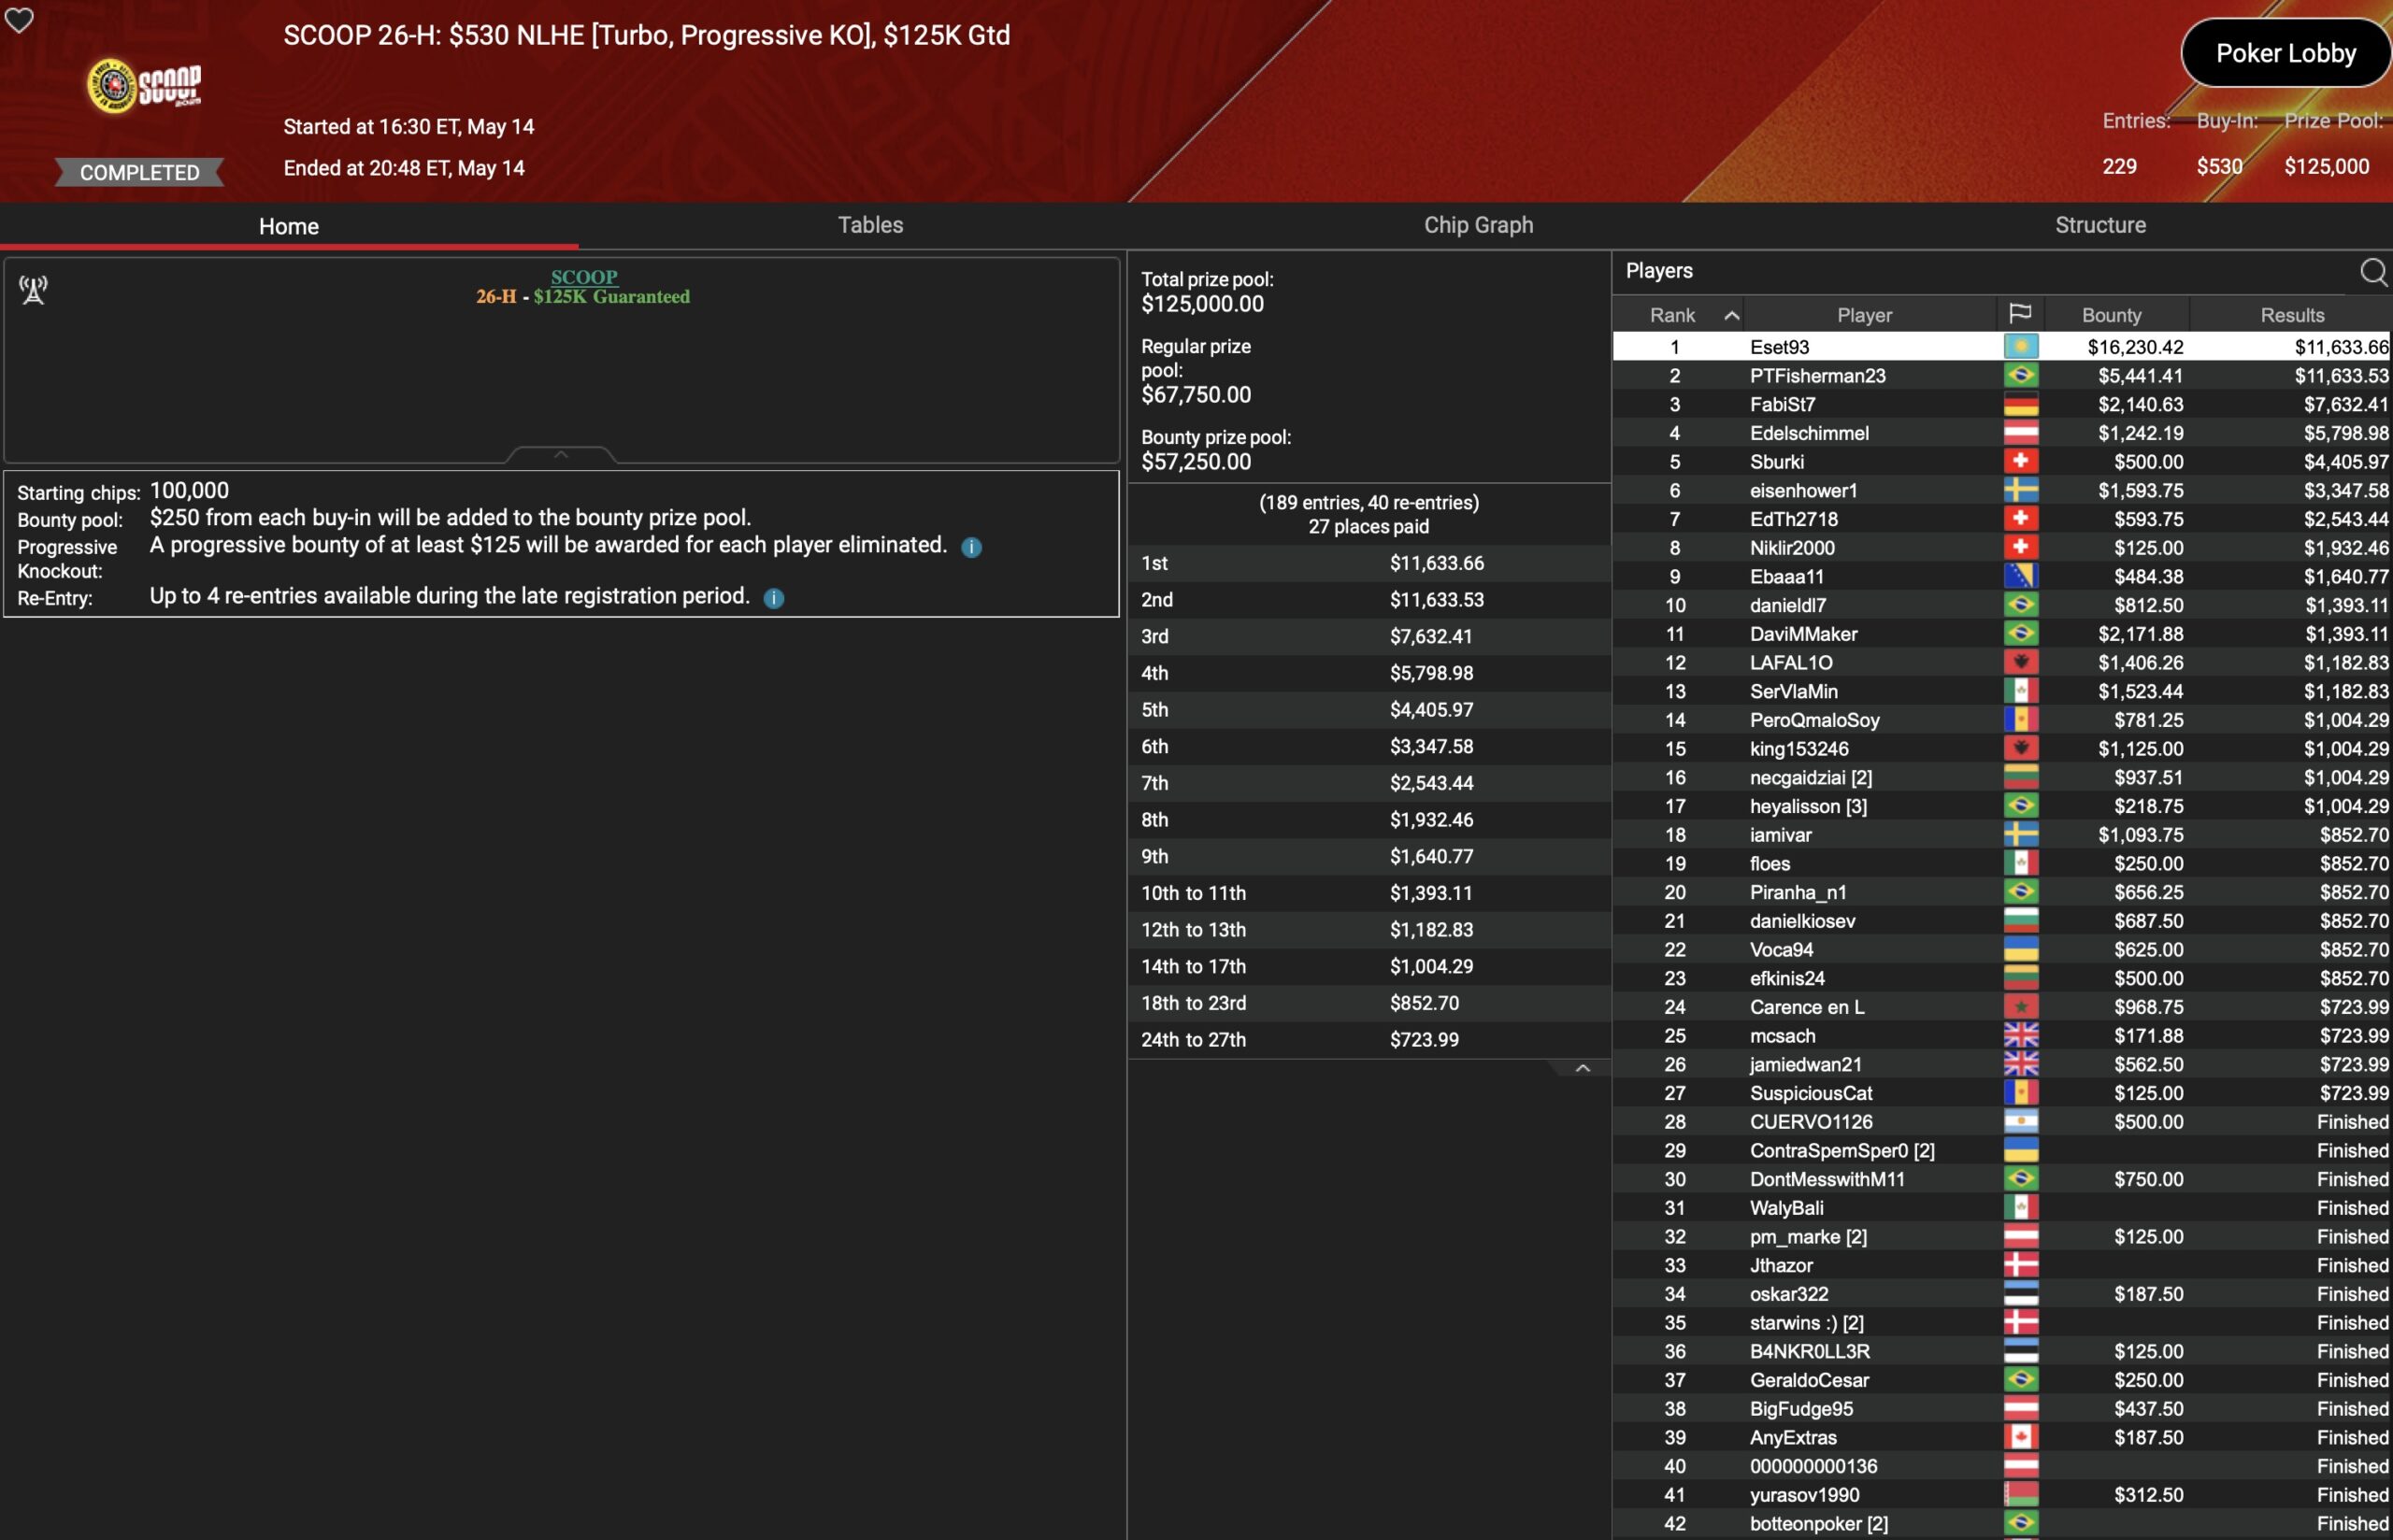2393x1540 pixels.
Task: Switch to the Structure tab
Action: pos(2099,225)
